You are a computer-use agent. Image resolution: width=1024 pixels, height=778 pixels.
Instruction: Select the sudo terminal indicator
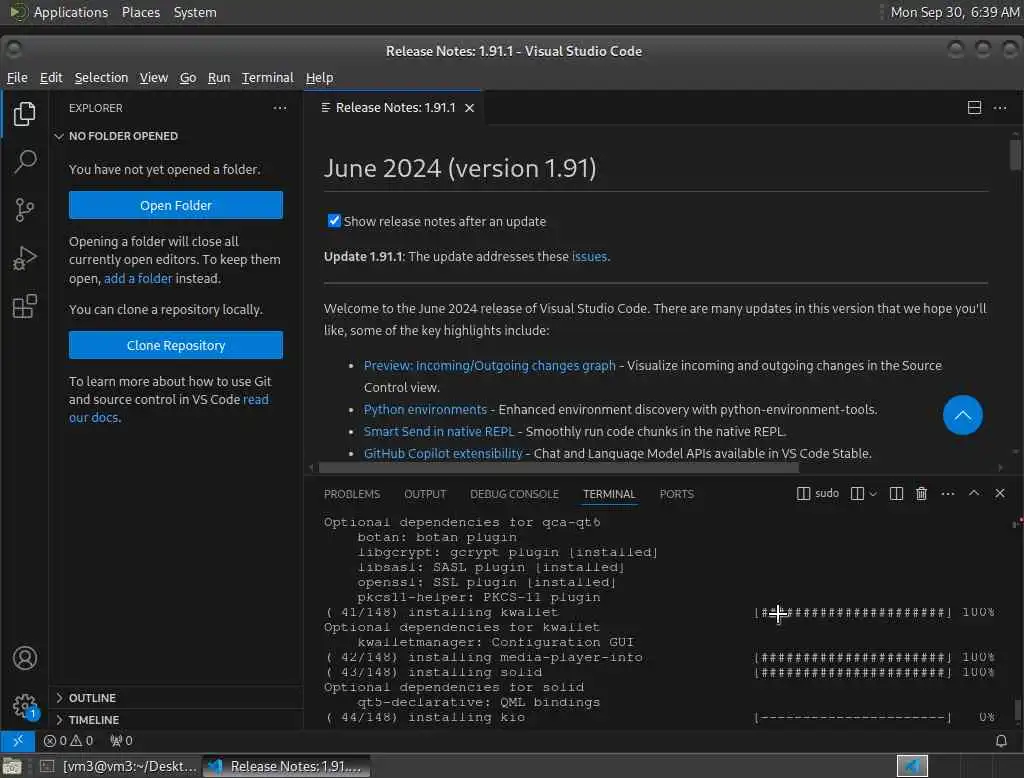818,493
